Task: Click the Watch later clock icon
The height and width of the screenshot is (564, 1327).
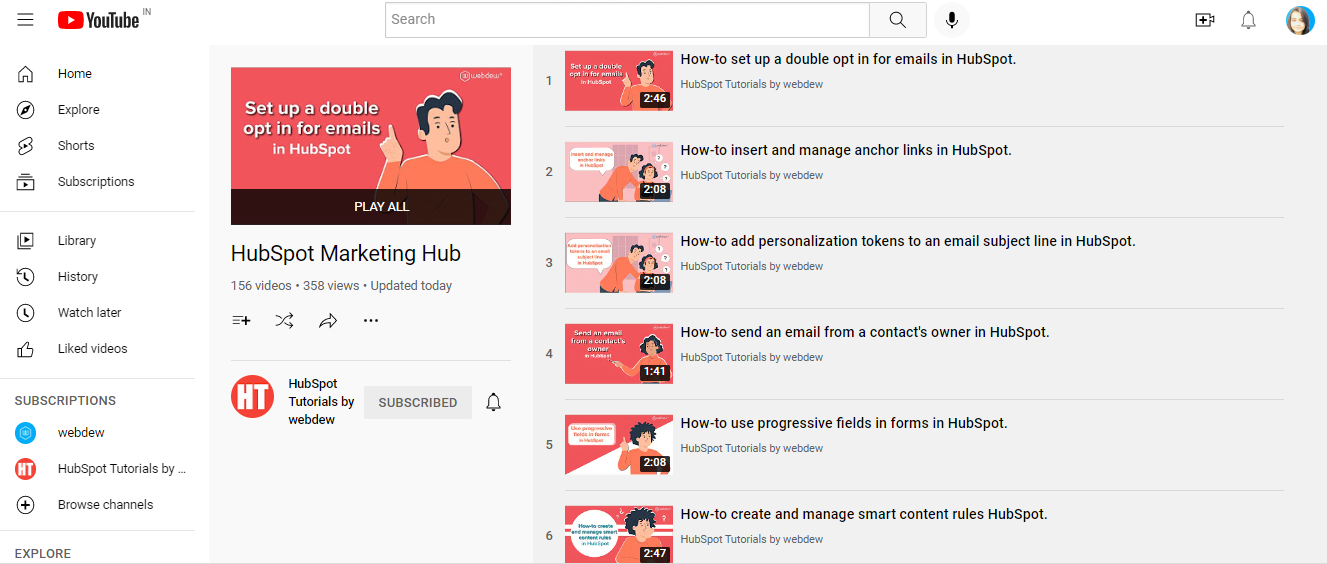Action: tap(25, 313)
